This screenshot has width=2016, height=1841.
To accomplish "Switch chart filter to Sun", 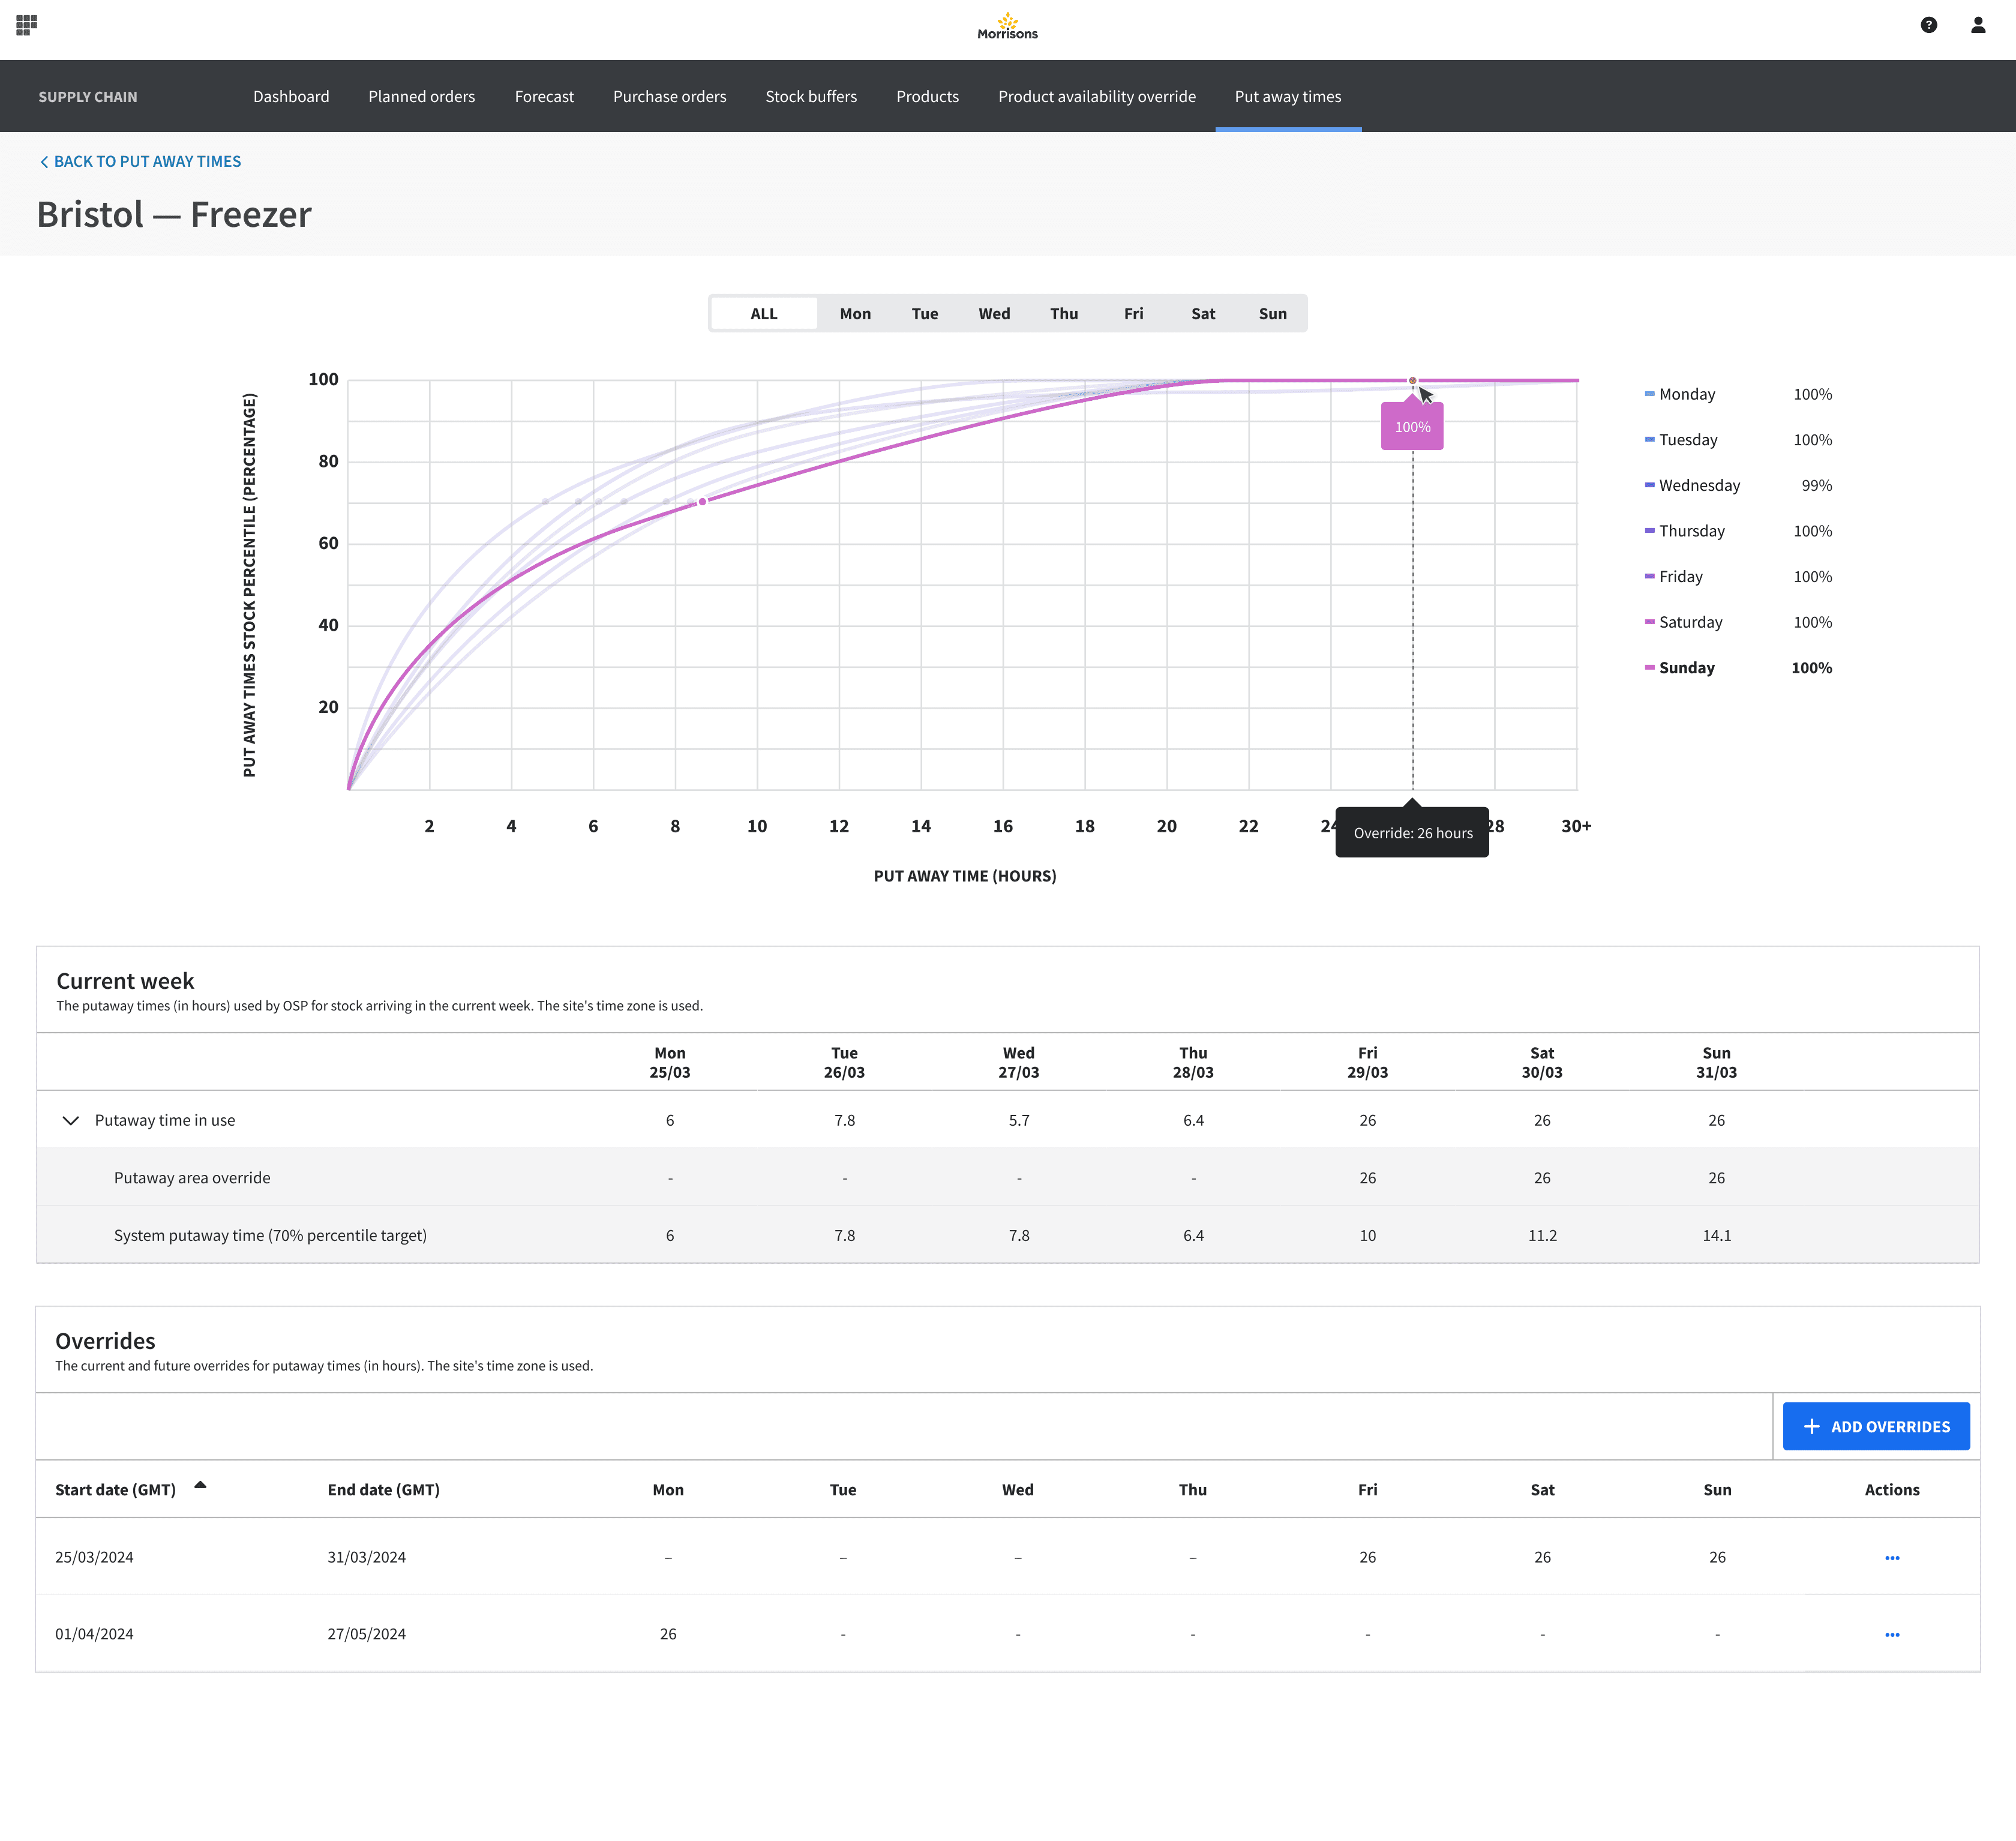I will (x=1272, y=314).
